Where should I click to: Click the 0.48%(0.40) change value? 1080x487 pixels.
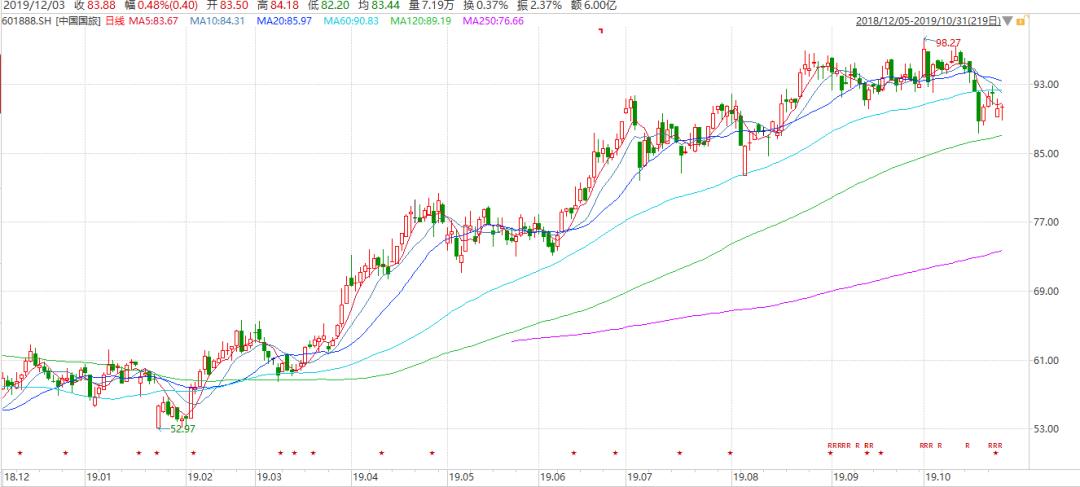tap(167, 6)
